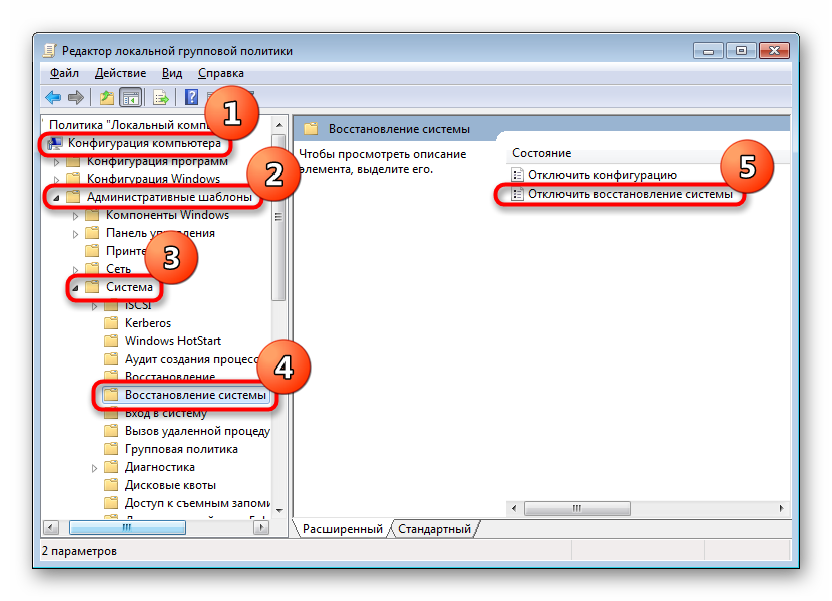
Task: Toggle the Show/Hide console tree icon
Action: pyautogui.click(x=131, y=97)
